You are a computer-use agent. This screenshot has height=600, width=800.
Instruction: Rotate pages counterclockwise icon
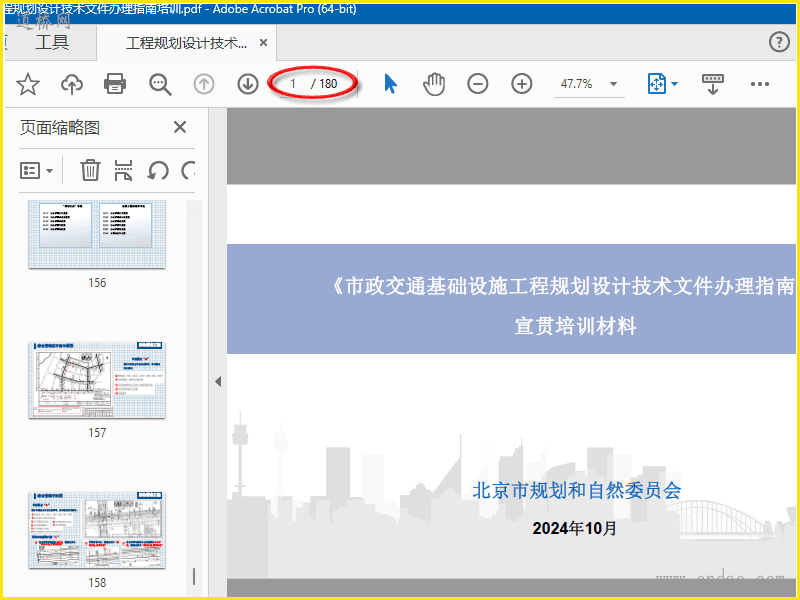[x=158, y=170]
